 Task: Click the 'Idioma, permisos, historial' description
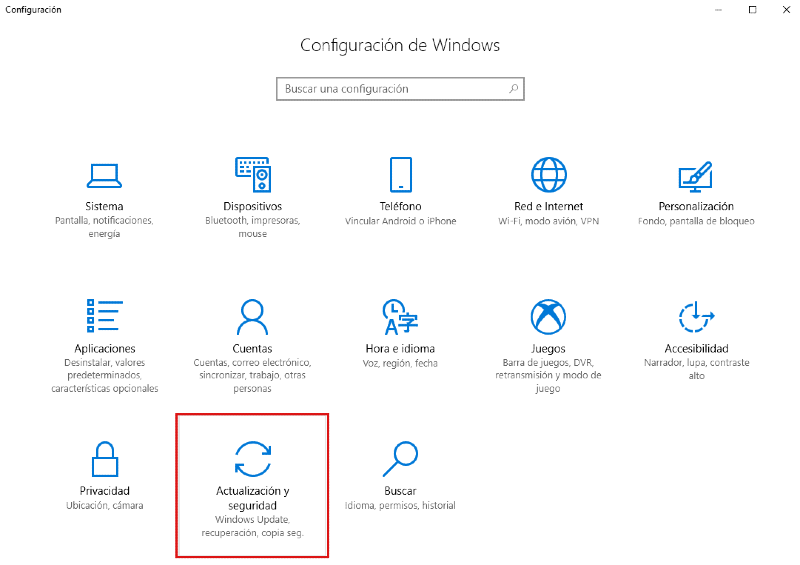click(x=400, y=505)
